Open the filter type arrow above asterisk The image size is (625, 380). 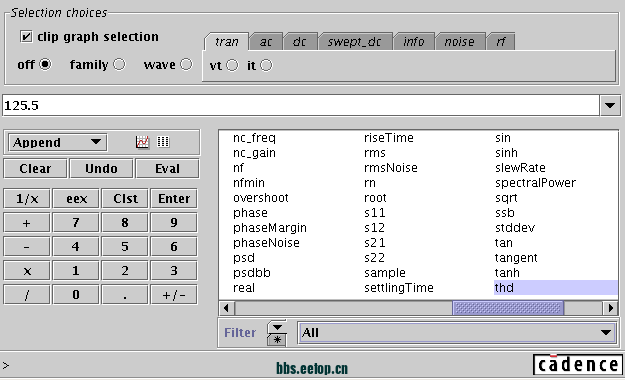[277, 327]
